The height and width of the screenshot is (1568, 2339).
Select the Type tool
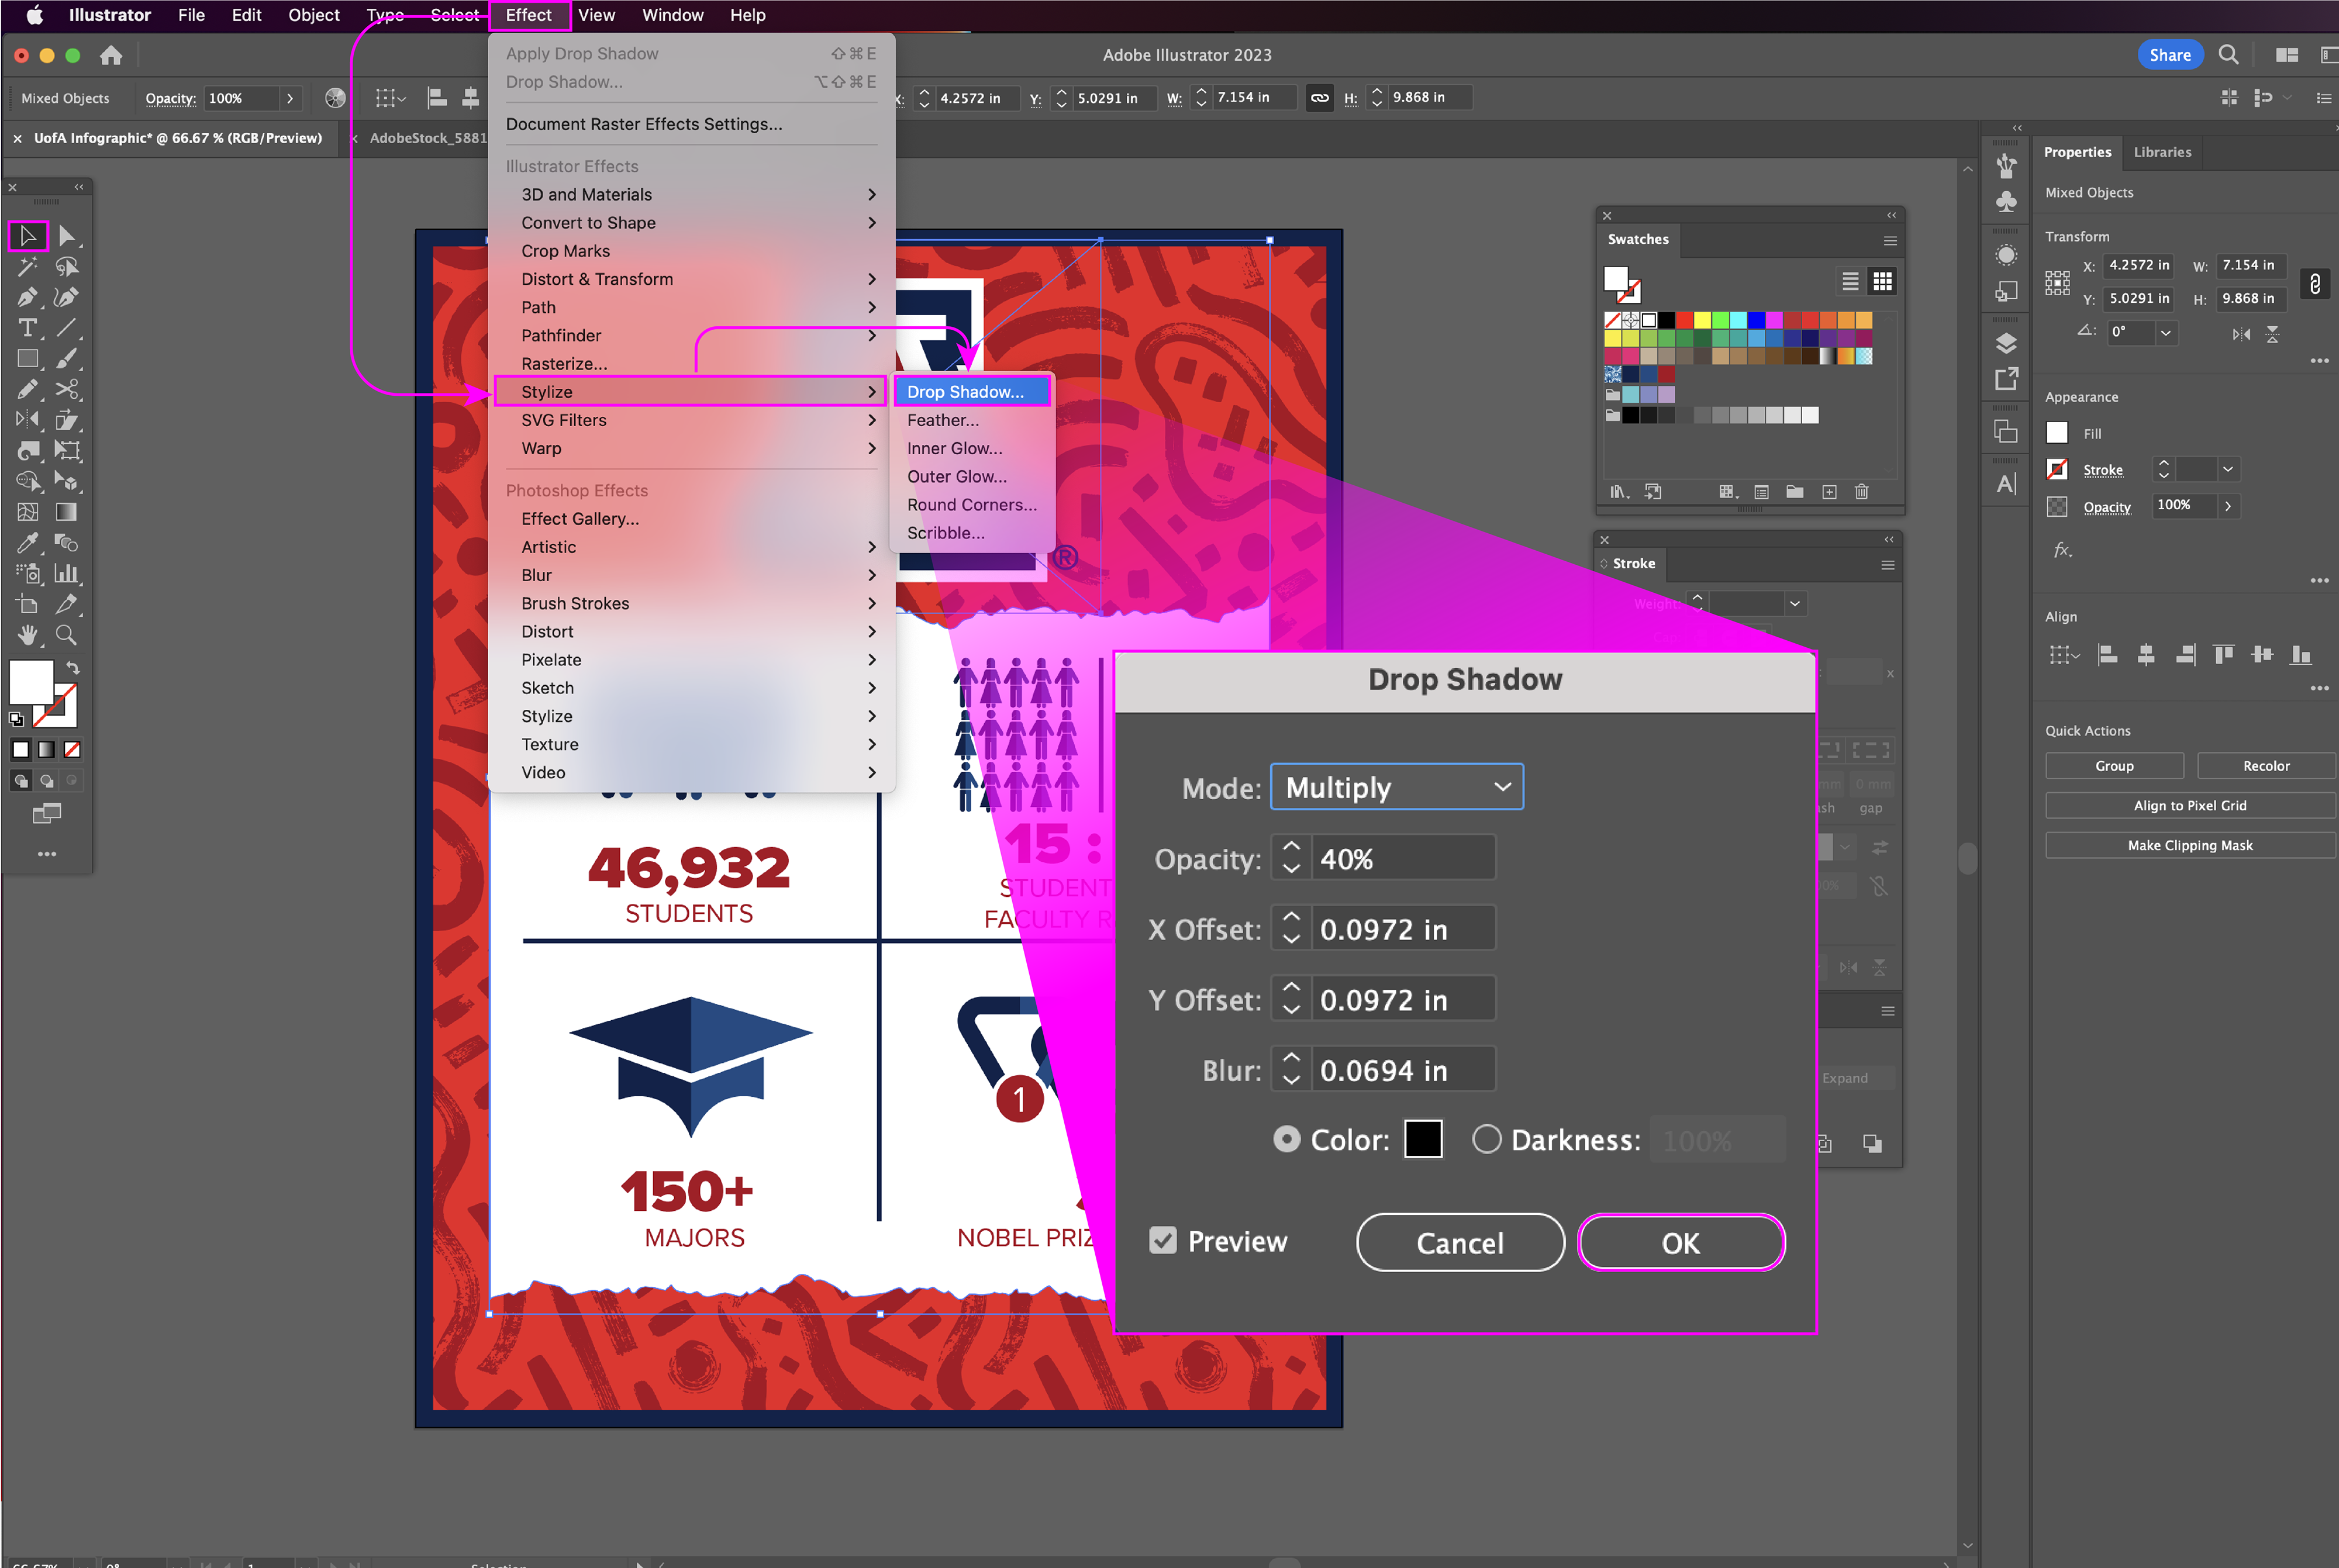(x=27, y=328)
